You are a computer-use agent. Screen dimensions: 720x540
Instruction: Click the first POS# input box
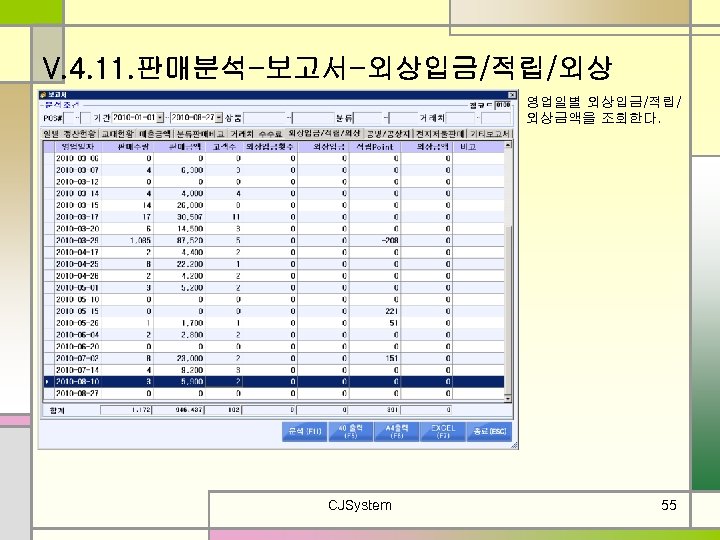(x=69, y=118)
